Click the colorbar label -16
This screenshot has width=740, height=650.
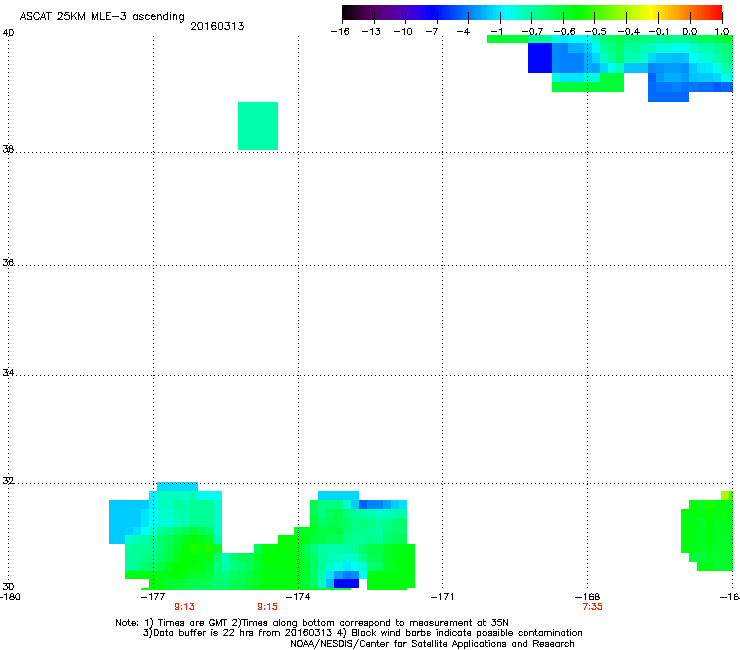[x=340, y=32]
